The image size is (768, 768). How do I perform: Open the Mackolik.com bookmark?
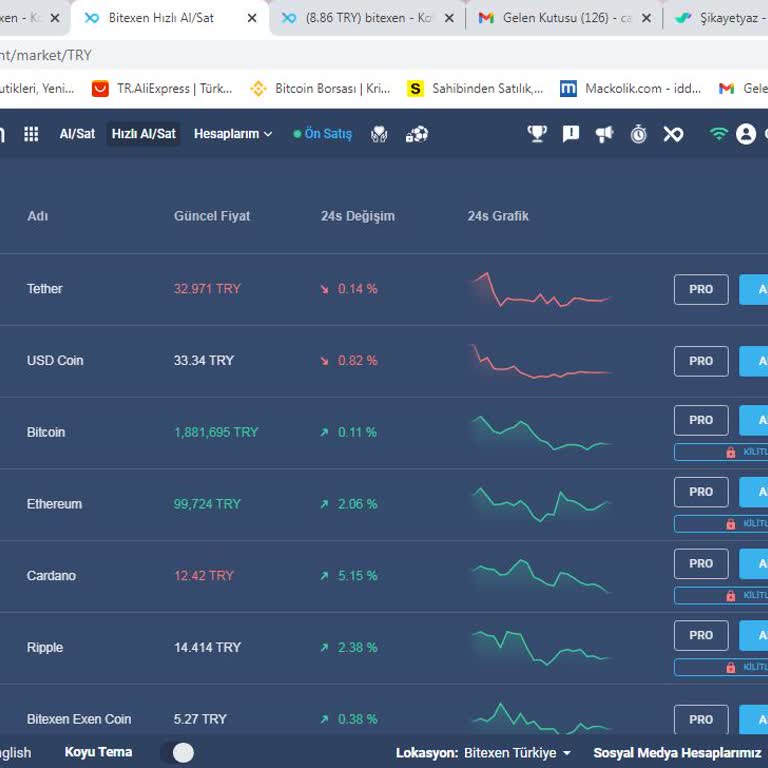click(x=630, y=89)
